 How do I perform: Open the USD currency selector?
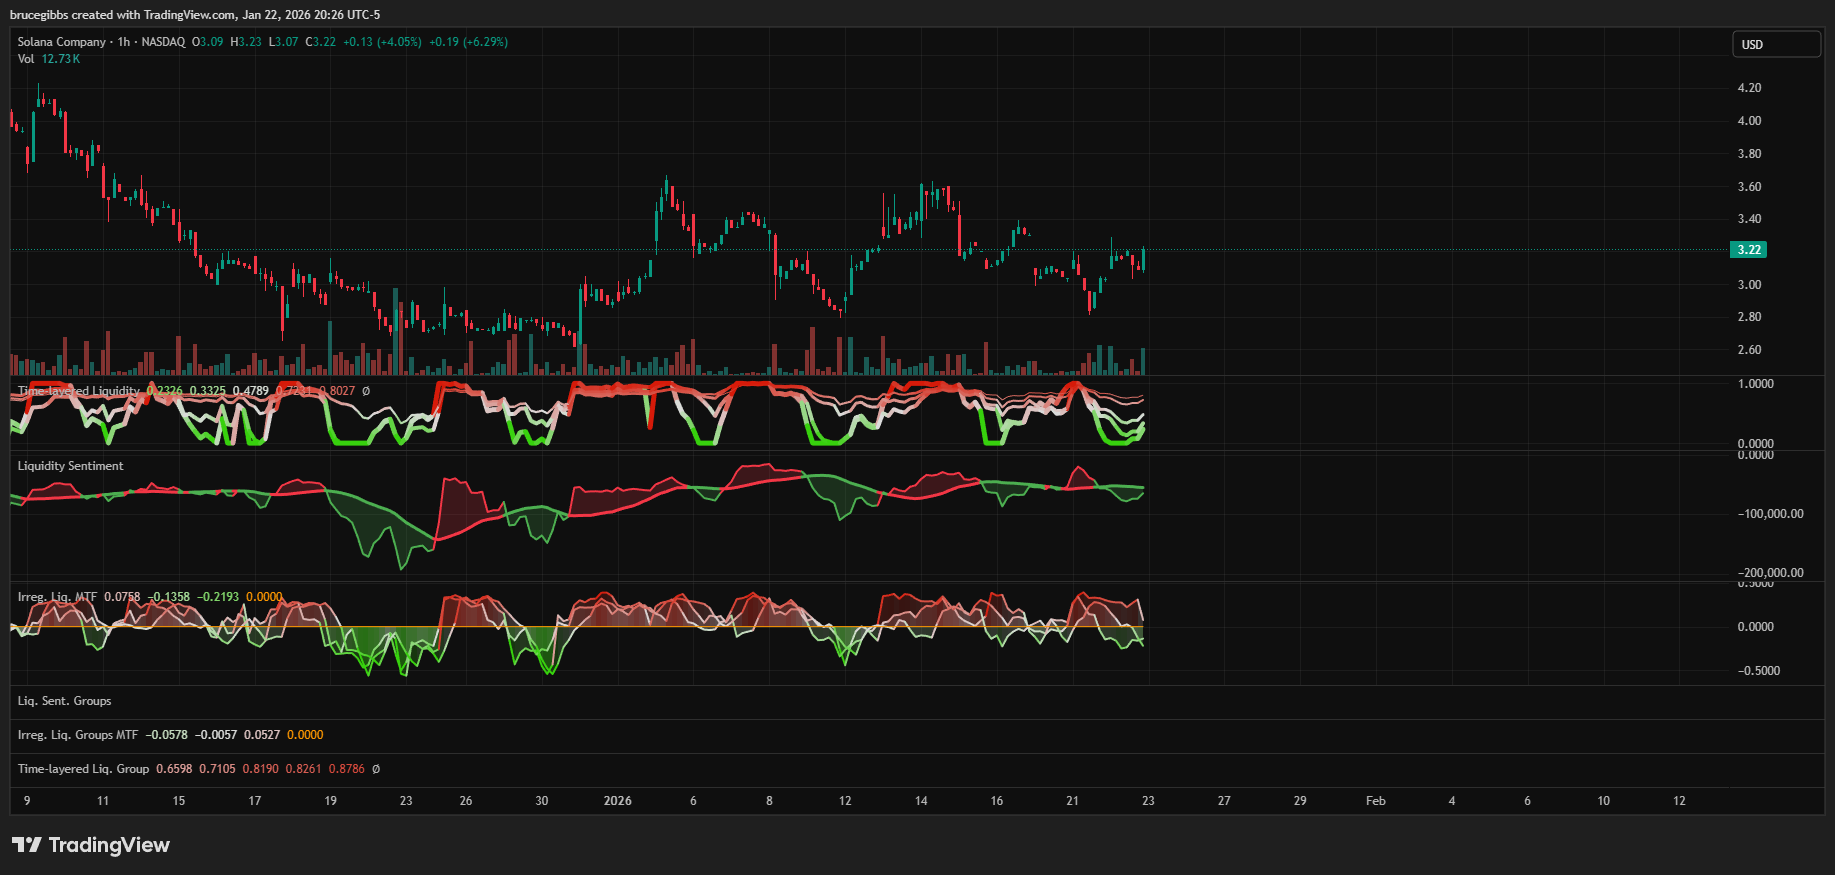point(1776,45)
